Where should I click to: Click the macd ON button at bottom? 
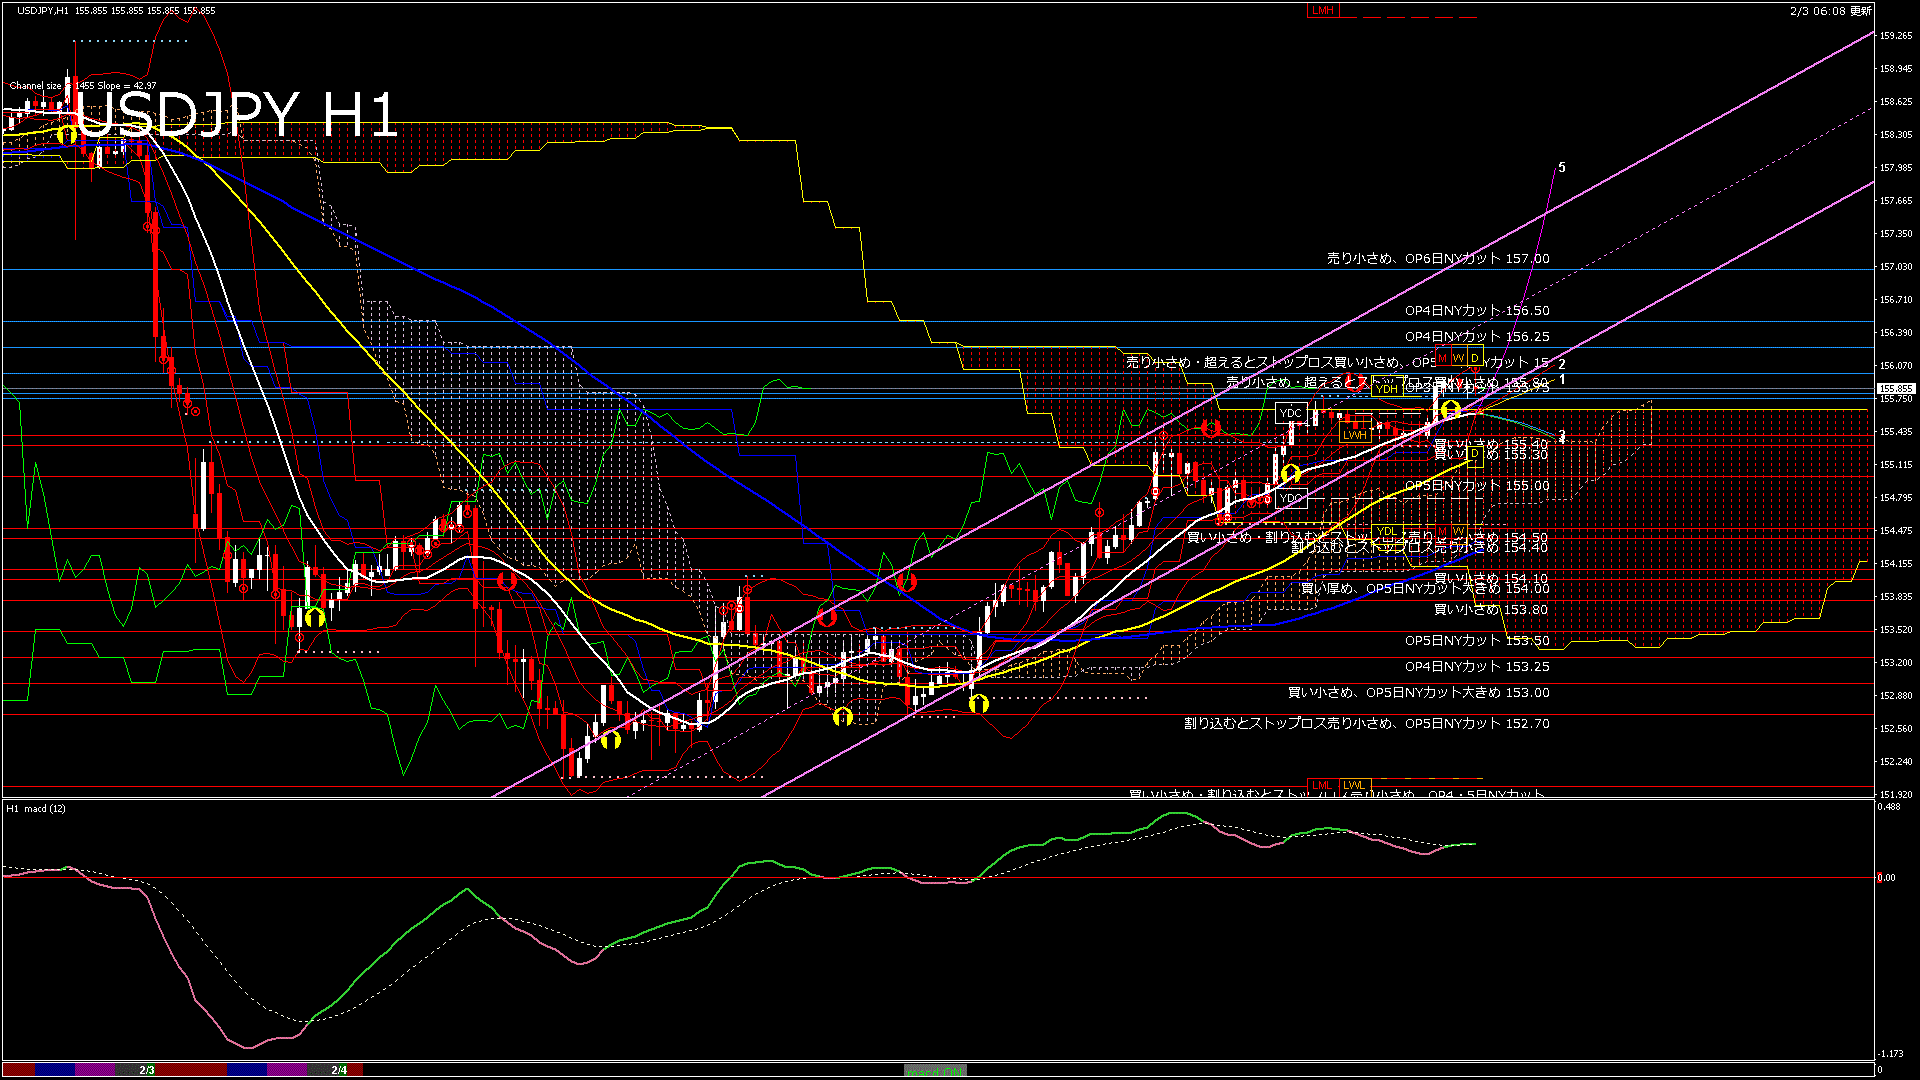[935, 1071]
